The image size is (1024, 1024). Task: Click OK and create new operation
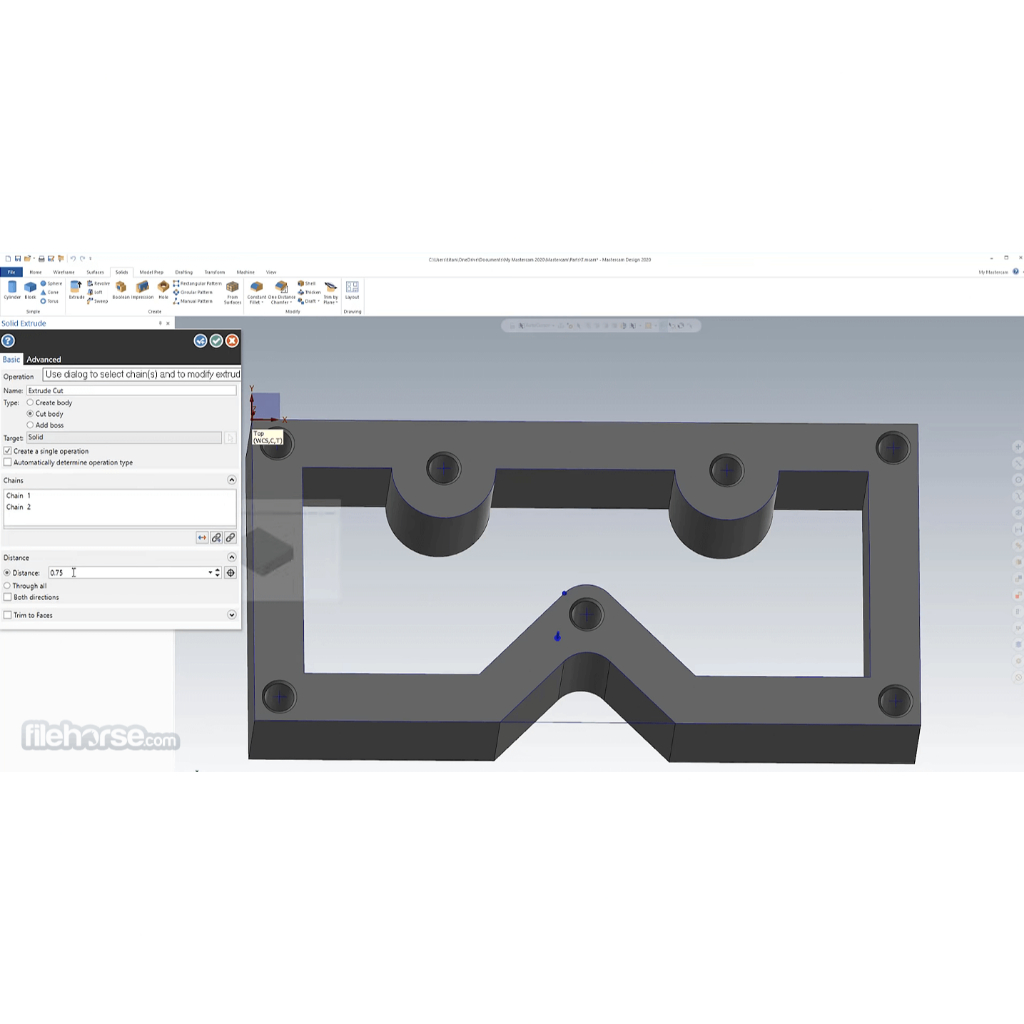click(200, 341)
